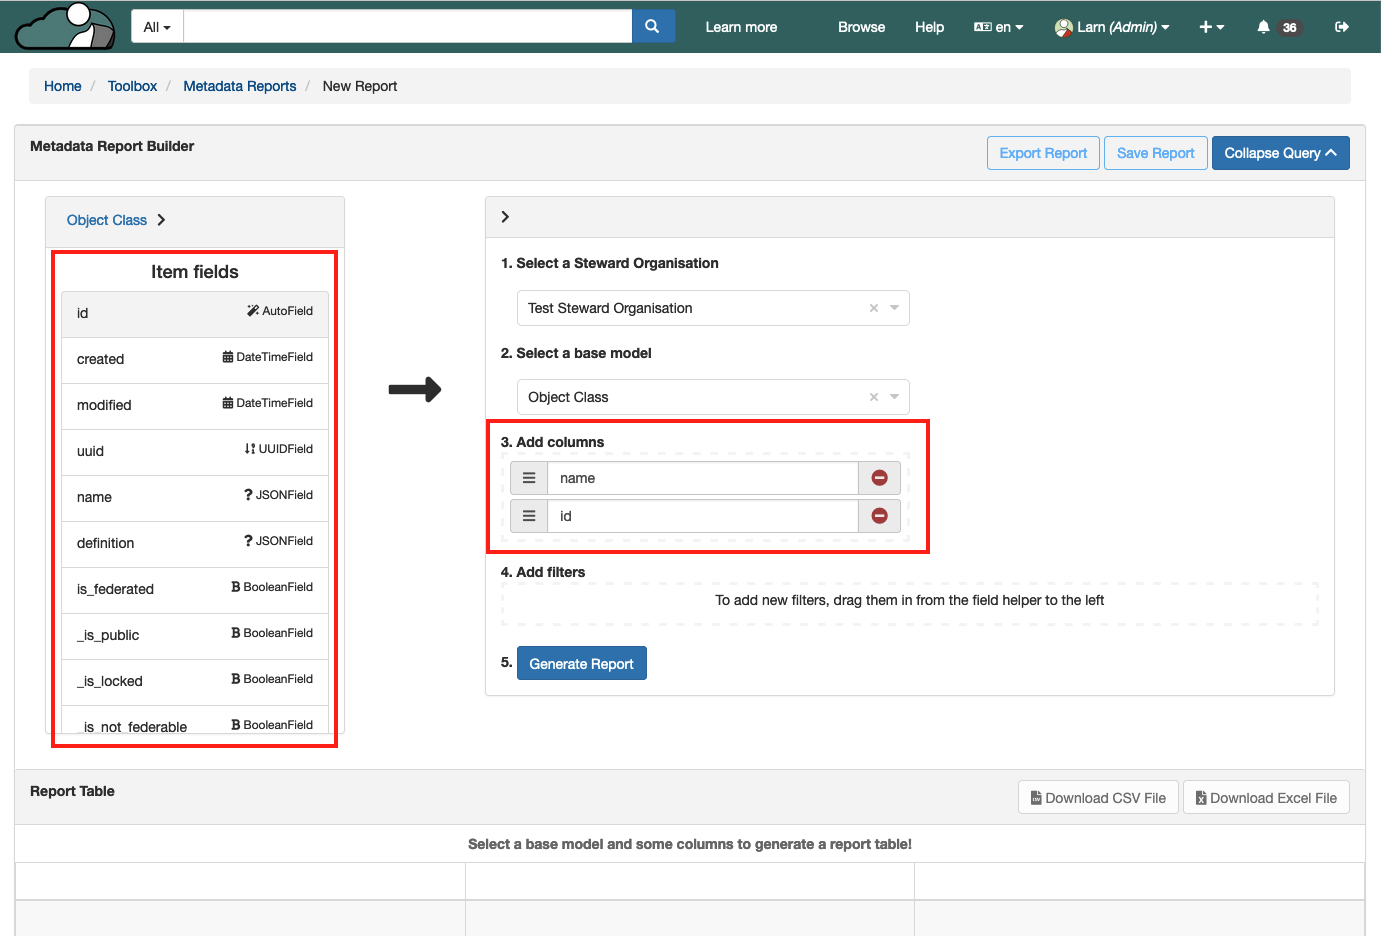Image resolution: width=1381 pixels, height=936 pixels.
Task: Clear the Object Class base model selection
Action: 873,397
